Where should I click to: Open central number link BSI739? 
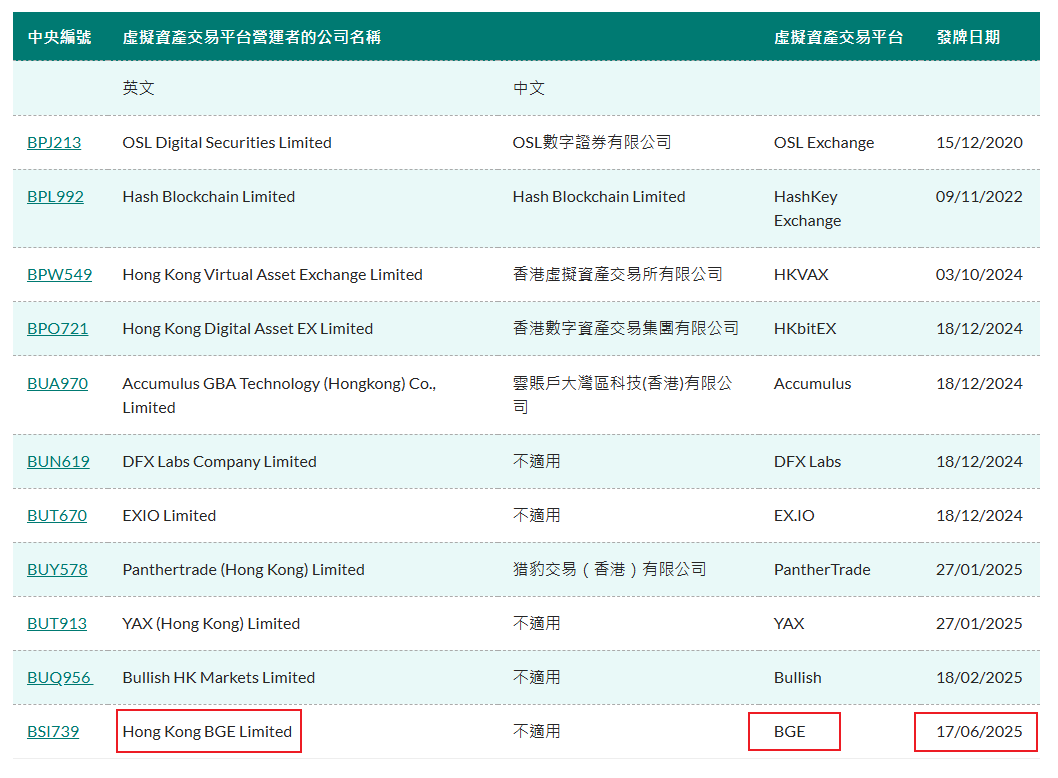click(53, 731)
